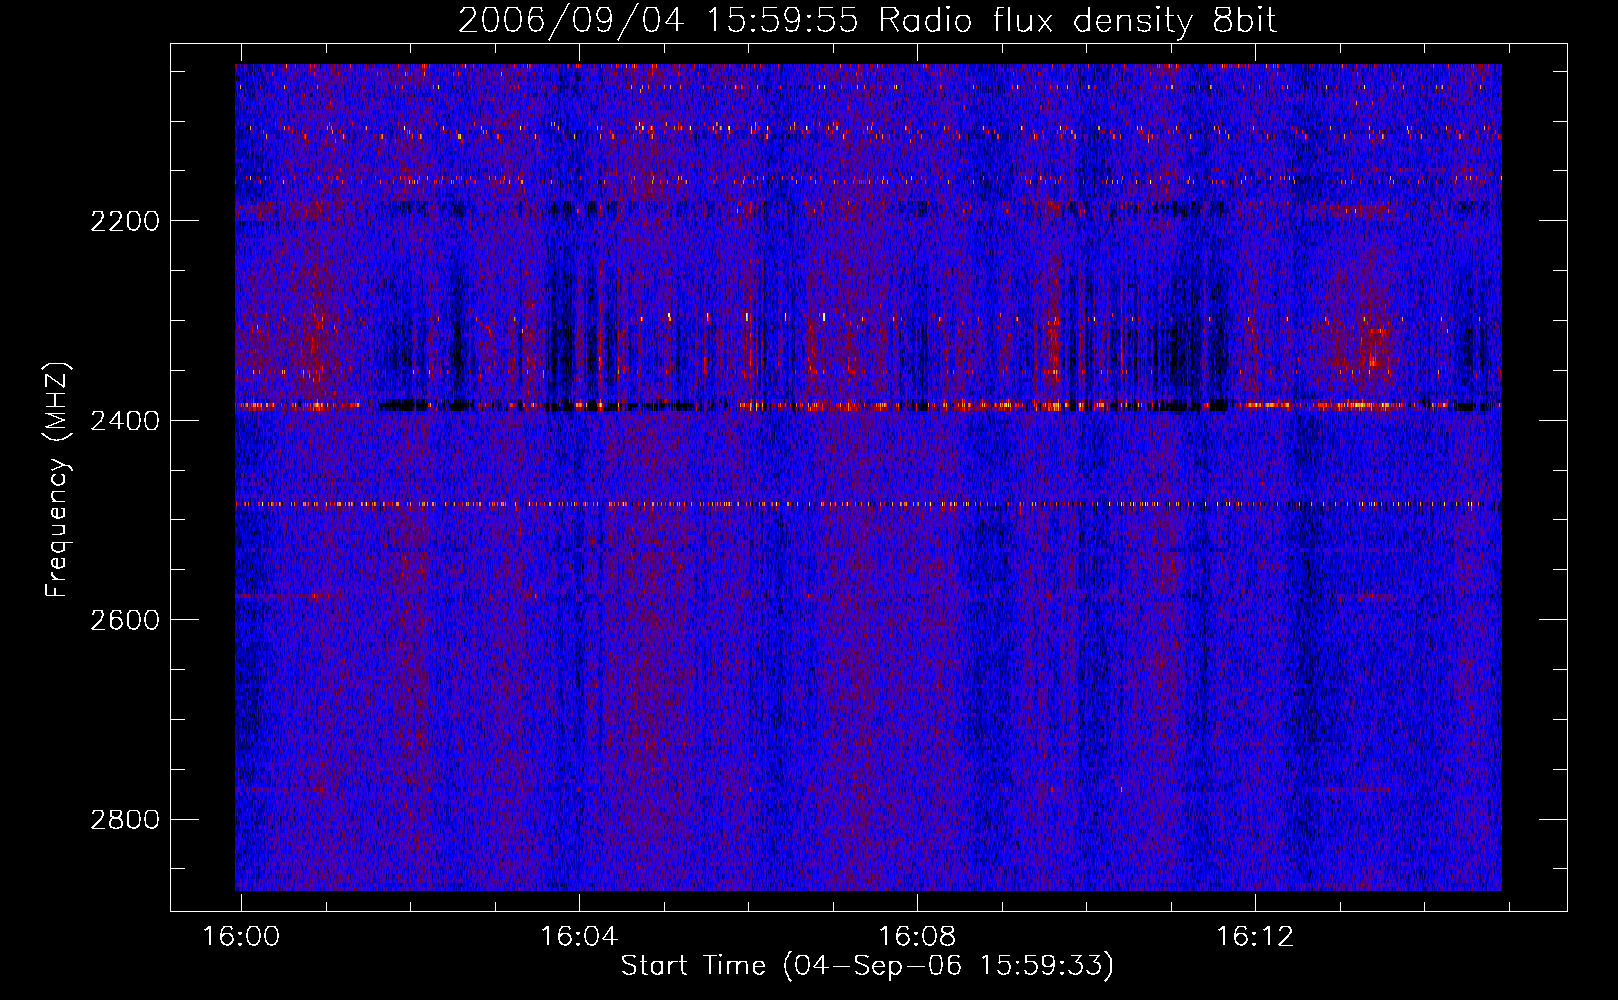Viewport: 1618px width, 1000px height.
Task: Click the 16:04 time tick label
Action: [x=579, y=937]
